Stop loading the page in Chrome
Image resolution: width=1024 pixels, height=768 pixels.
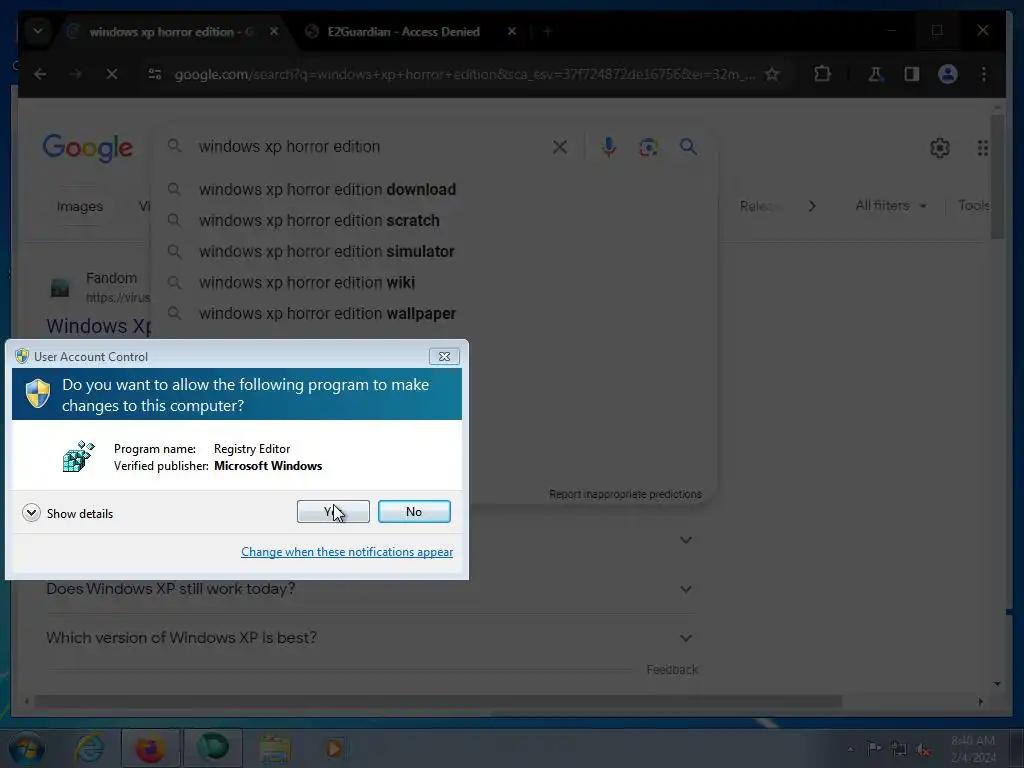112,74
